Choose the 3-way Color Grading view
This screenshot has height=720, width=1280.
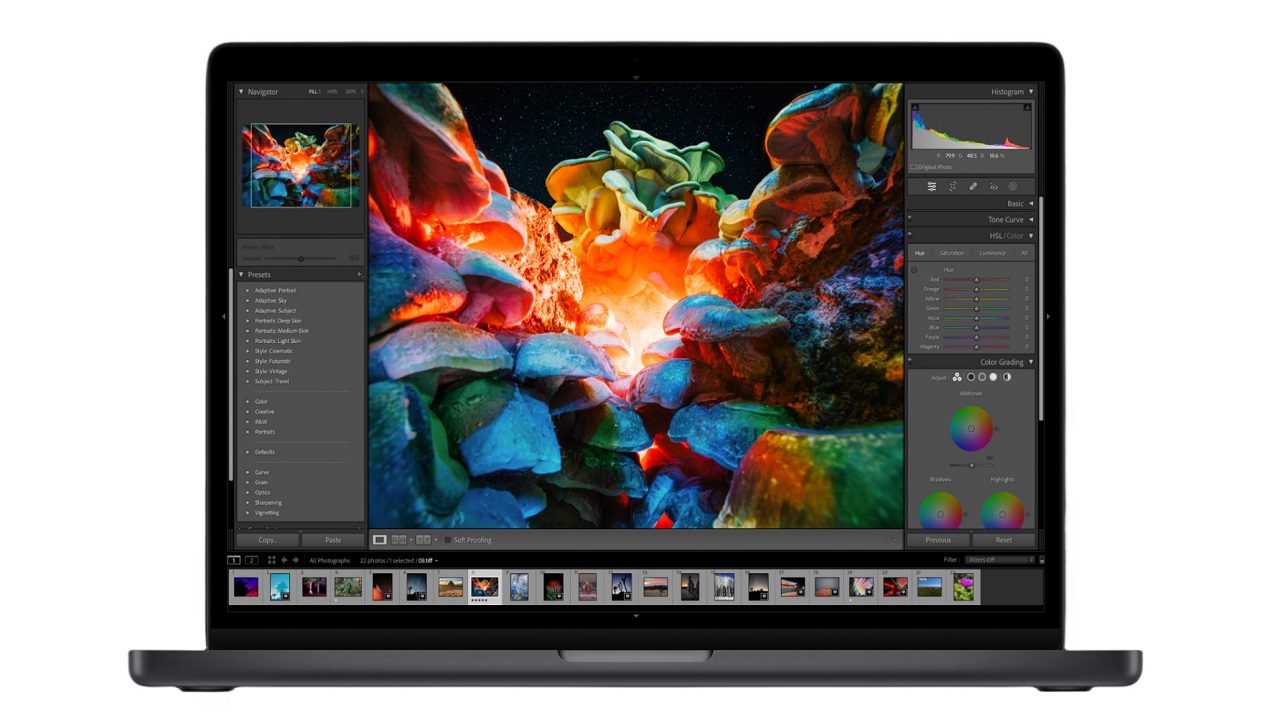(x=957, y=377)
